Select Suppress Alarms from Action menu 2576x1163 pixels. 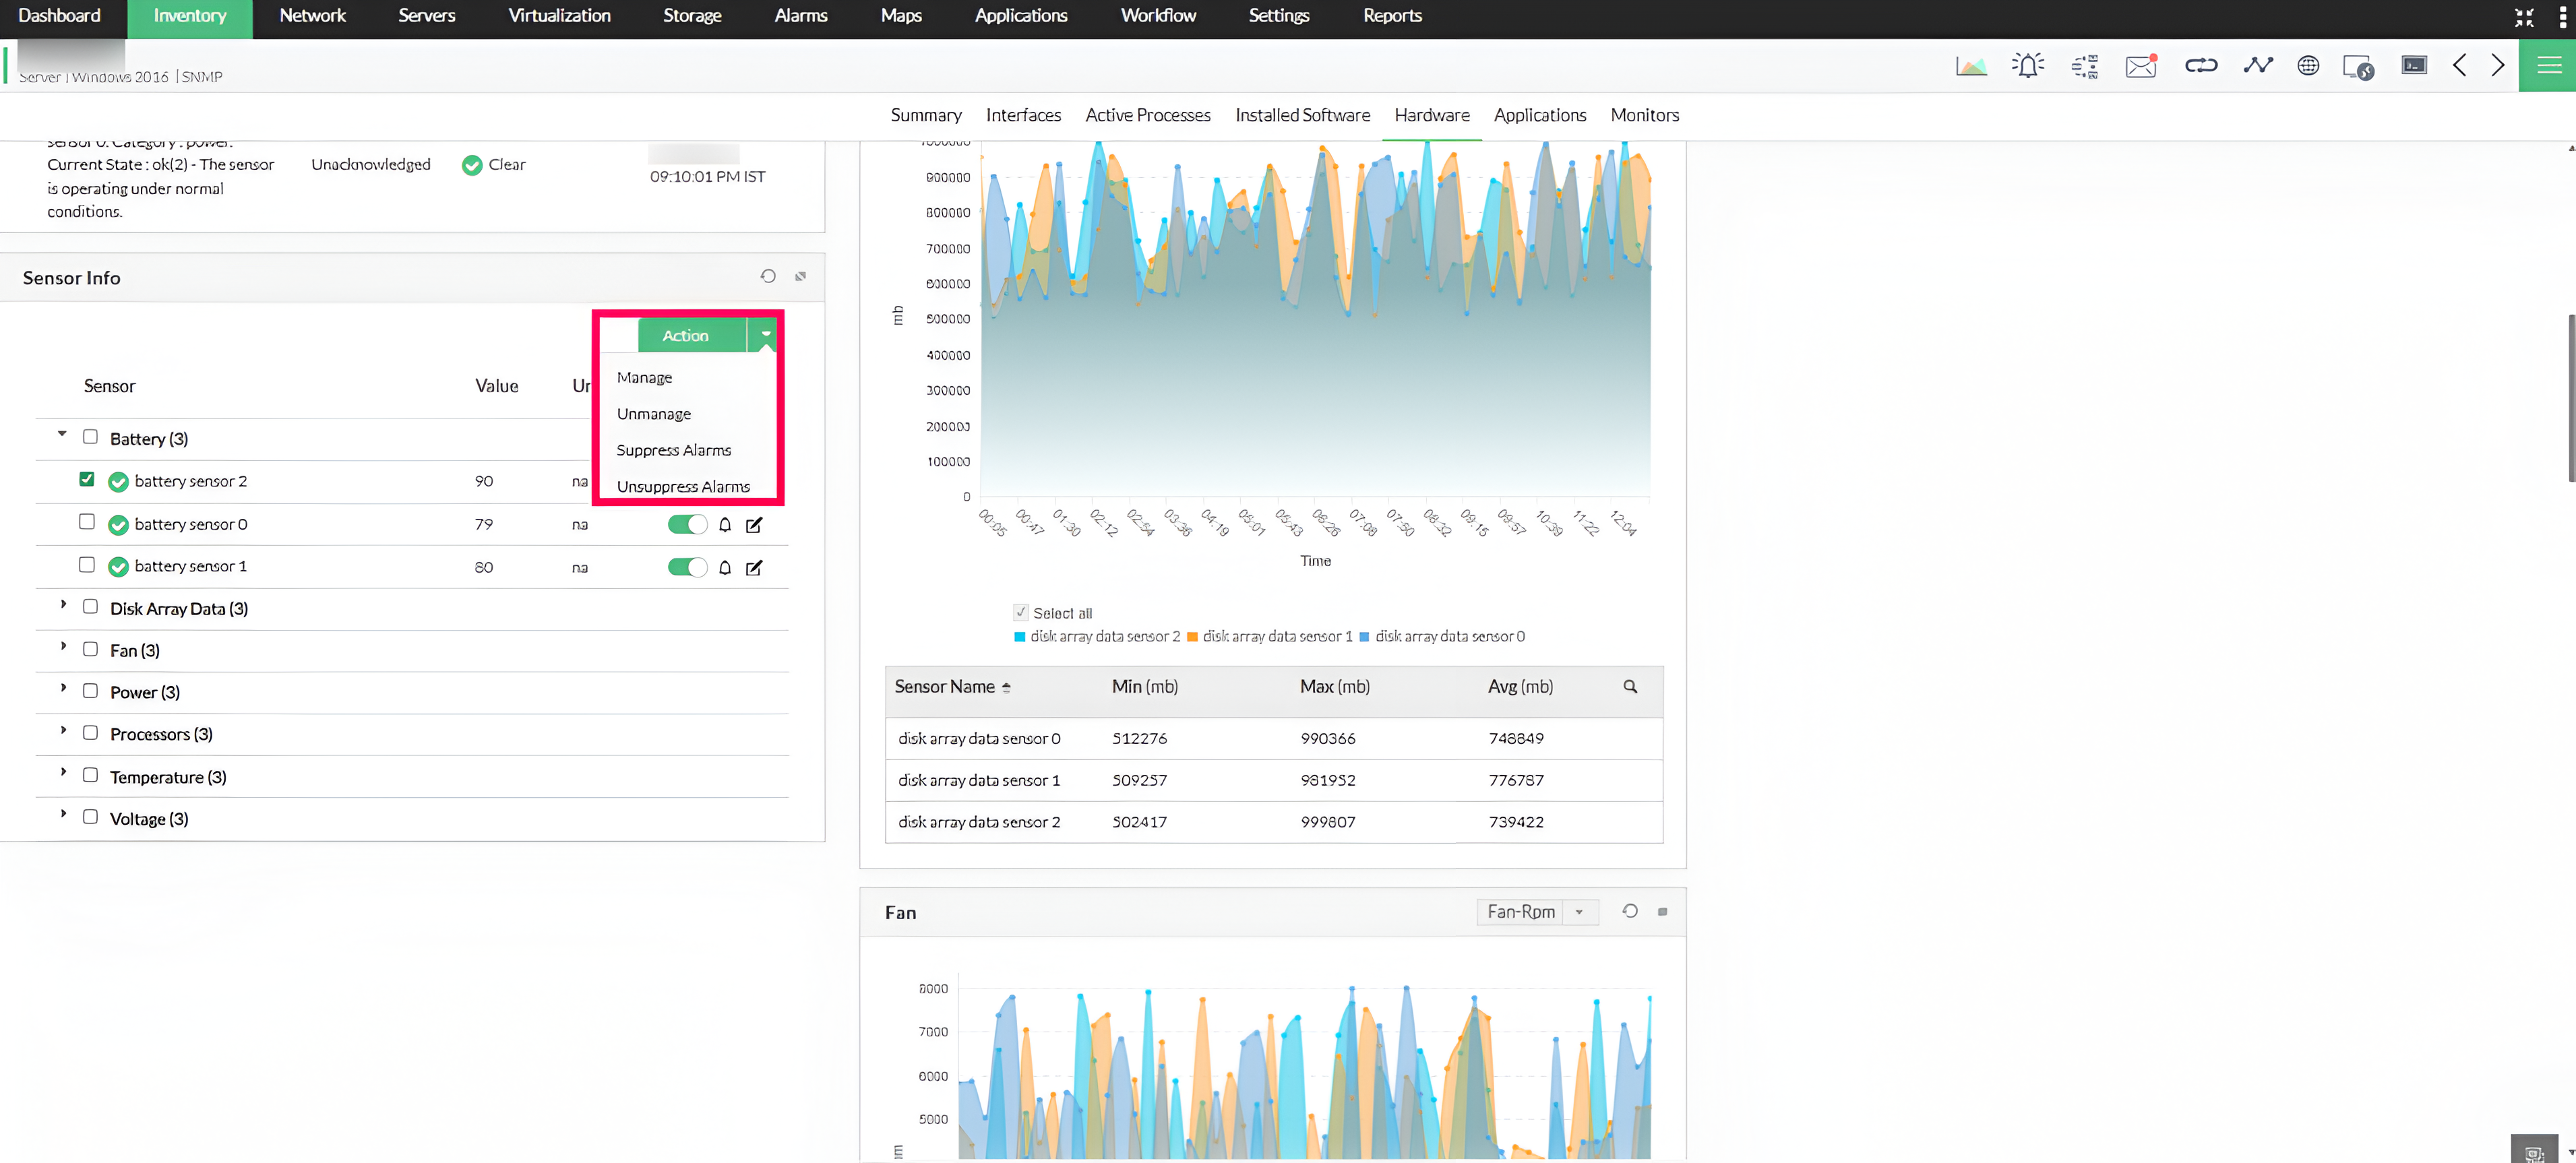[x=673, y=450]
